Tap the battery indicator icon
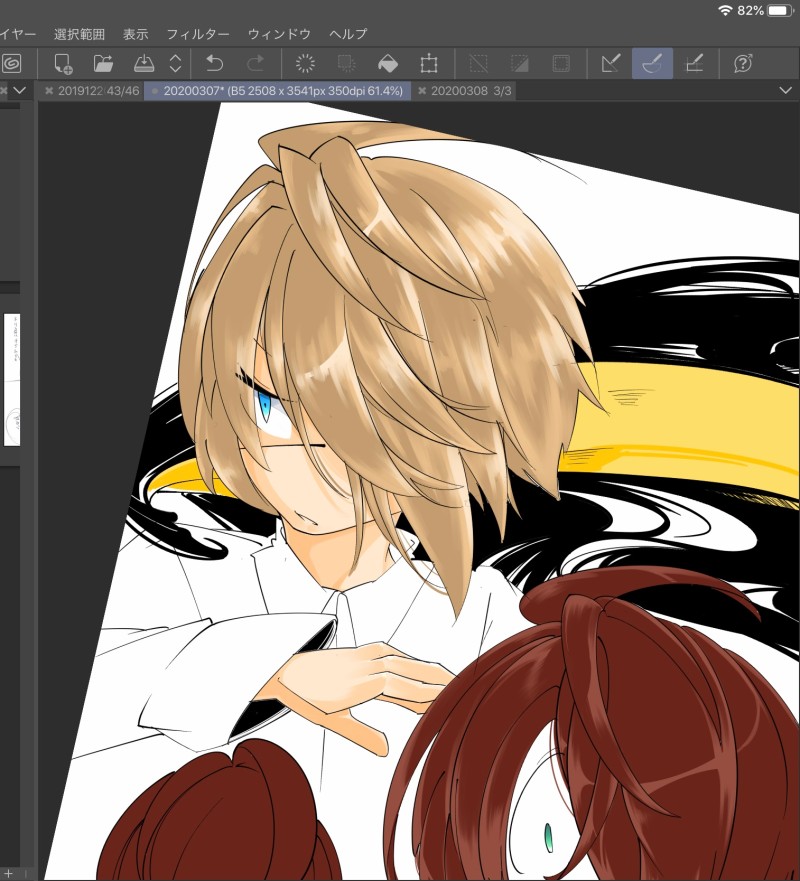 (x=780, y=10)
